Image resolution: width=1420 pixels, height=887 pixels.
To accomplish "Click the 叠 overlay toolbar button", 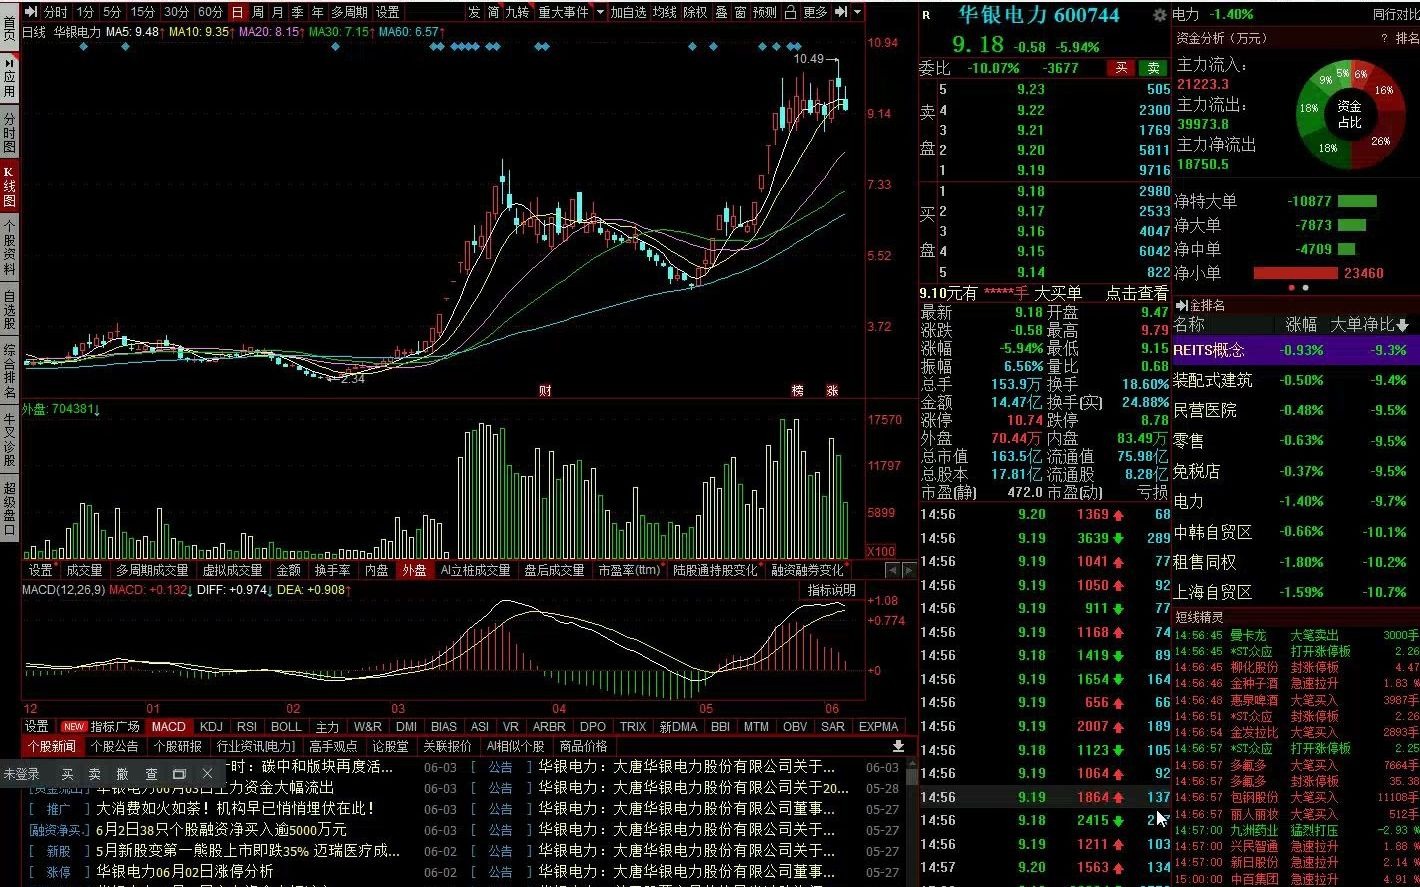I will 721,12.
